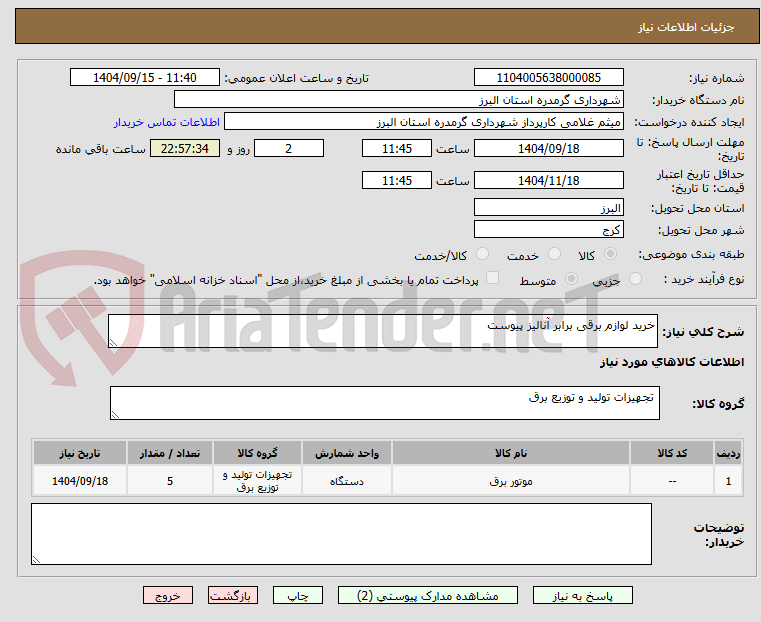Click the resize grip of توضیحات خریدار box
The height and width of the screenshot is (622, 761).
tap(36, 559)
